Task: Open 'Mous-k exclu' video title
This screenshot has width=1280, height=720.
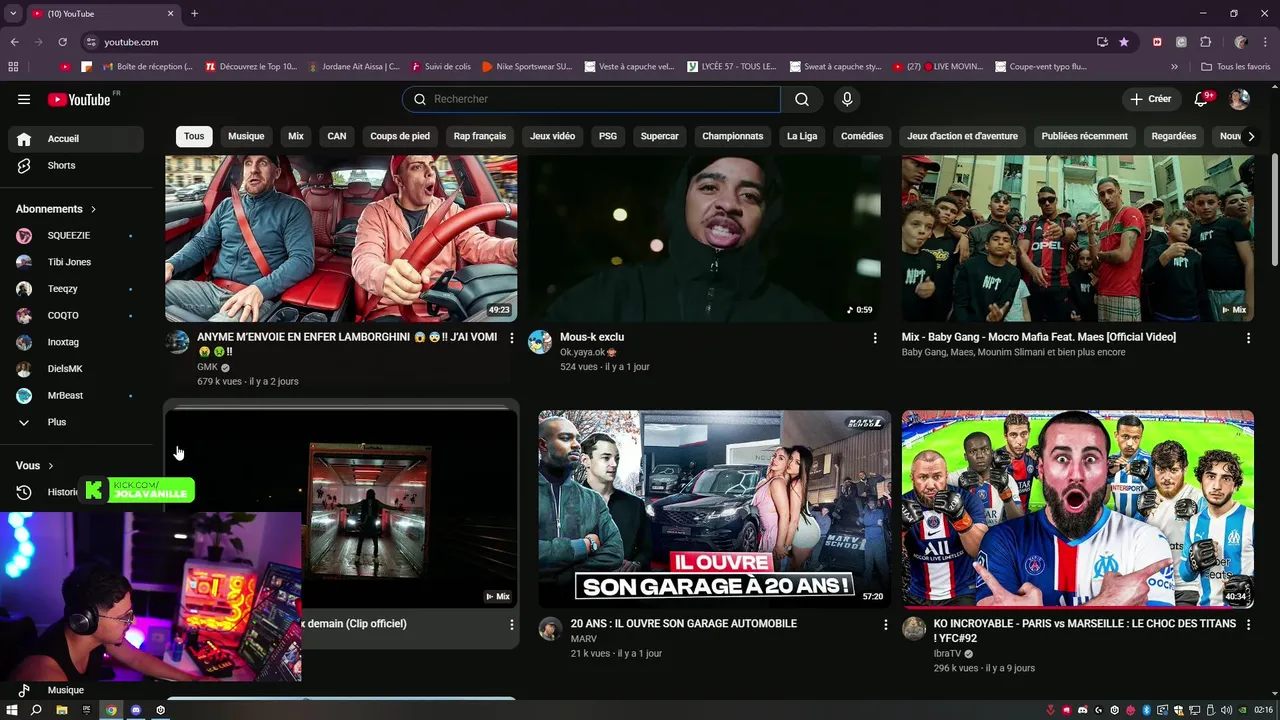Action: tap(592, 337)
